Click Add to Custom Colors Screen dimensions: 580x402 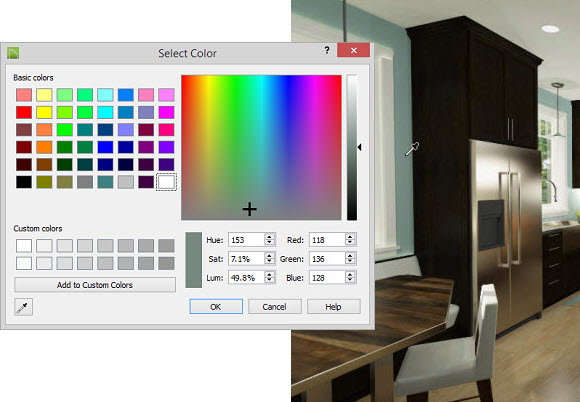[x=95, y=285]
